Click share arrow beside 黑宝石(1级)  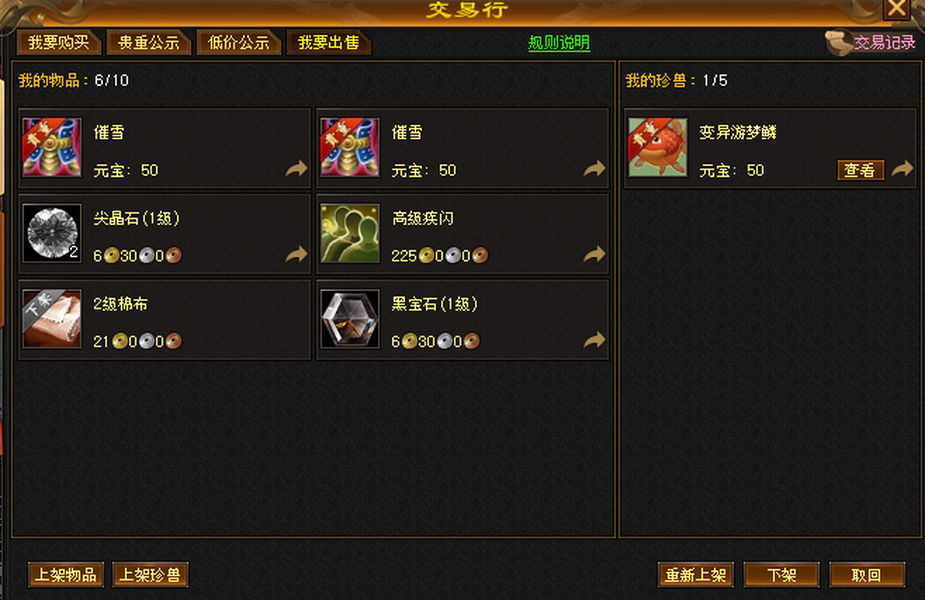595,340
